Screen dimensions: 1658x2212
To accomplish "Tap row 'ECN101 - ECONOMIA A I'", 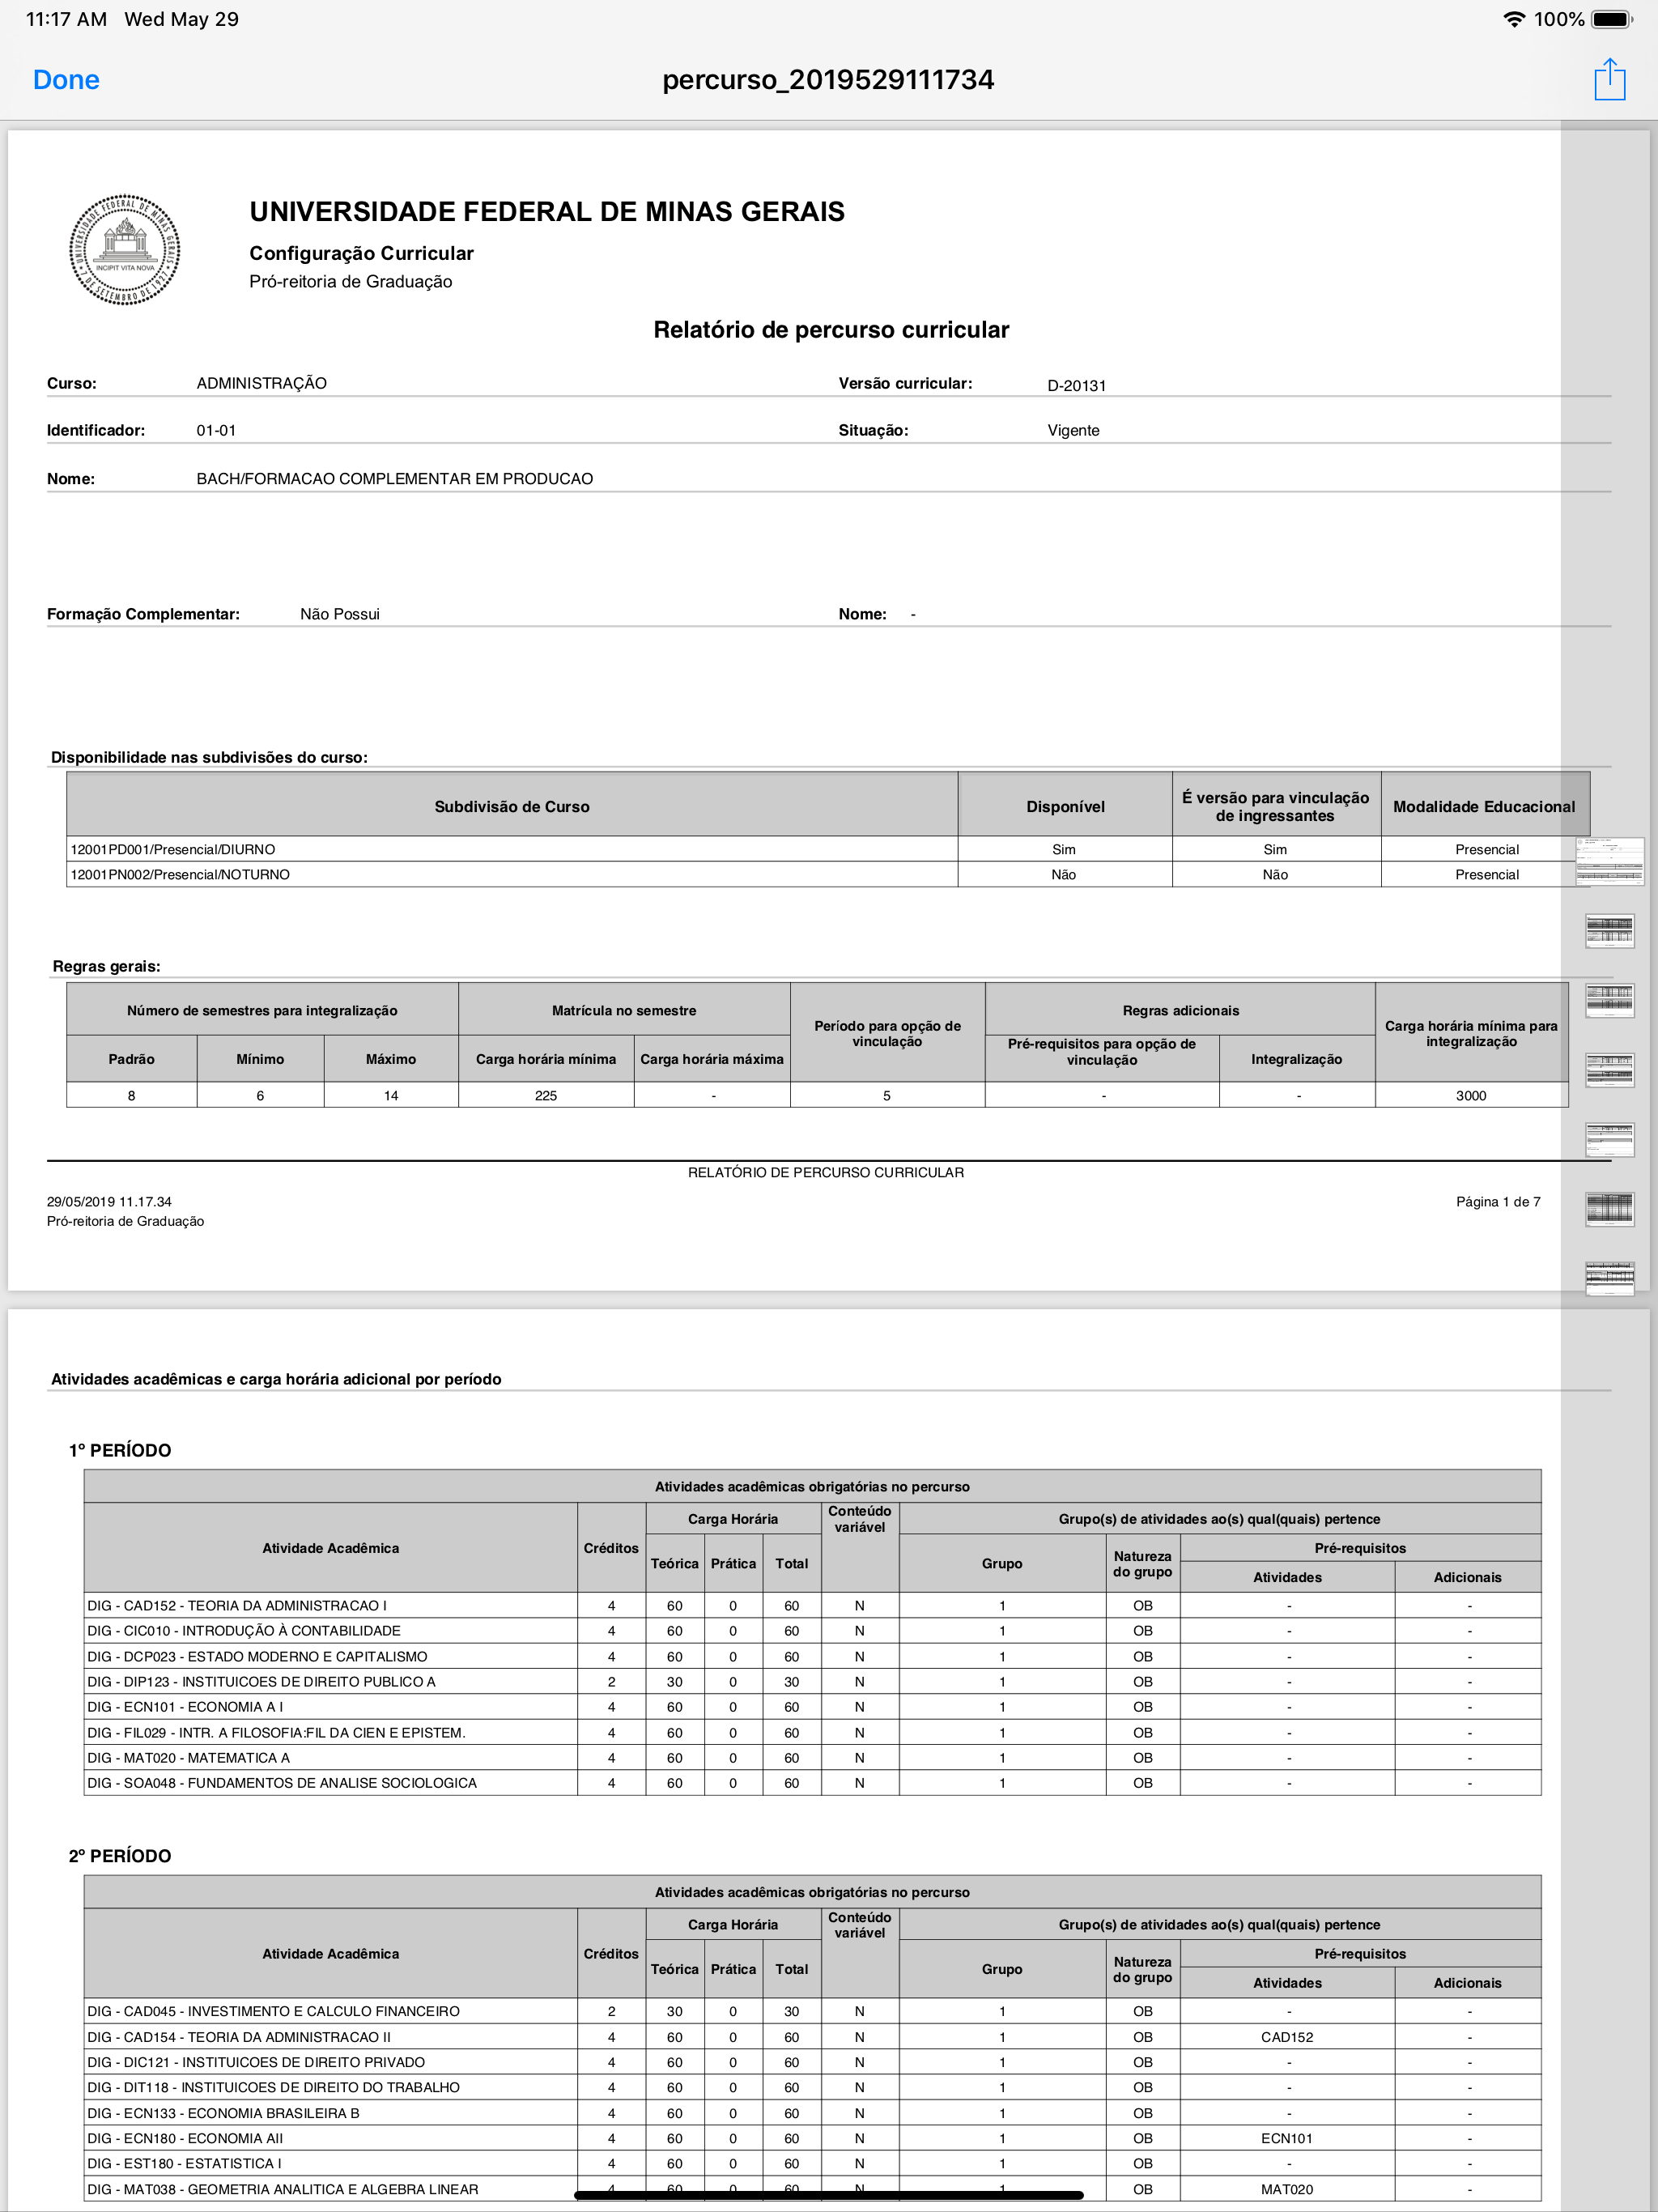I will 812,1706.
